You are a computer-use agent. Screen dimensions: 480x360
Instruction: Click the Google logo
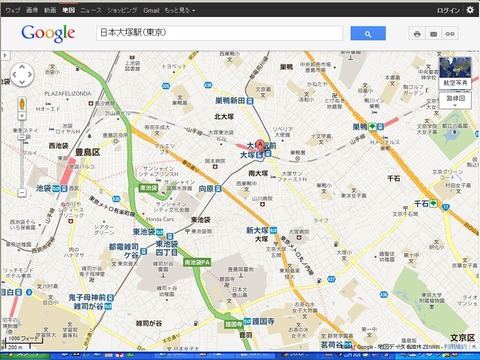[48, 33]
